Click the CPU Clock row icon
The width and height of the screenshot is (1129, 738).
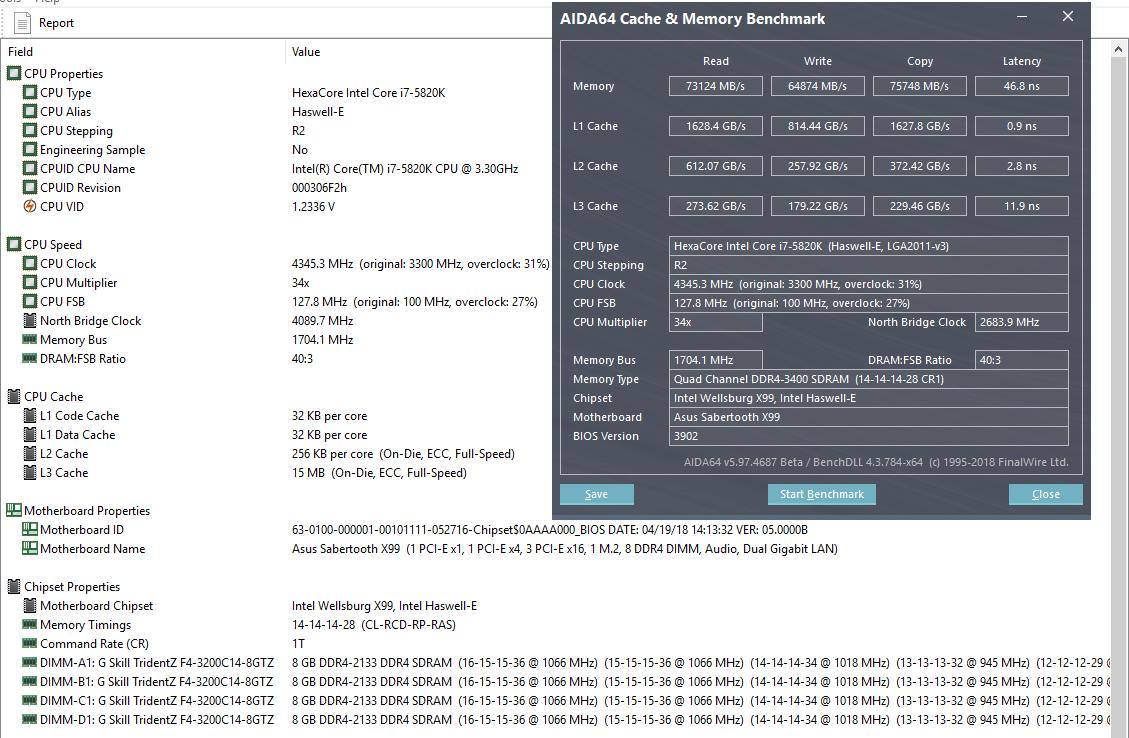30,264
